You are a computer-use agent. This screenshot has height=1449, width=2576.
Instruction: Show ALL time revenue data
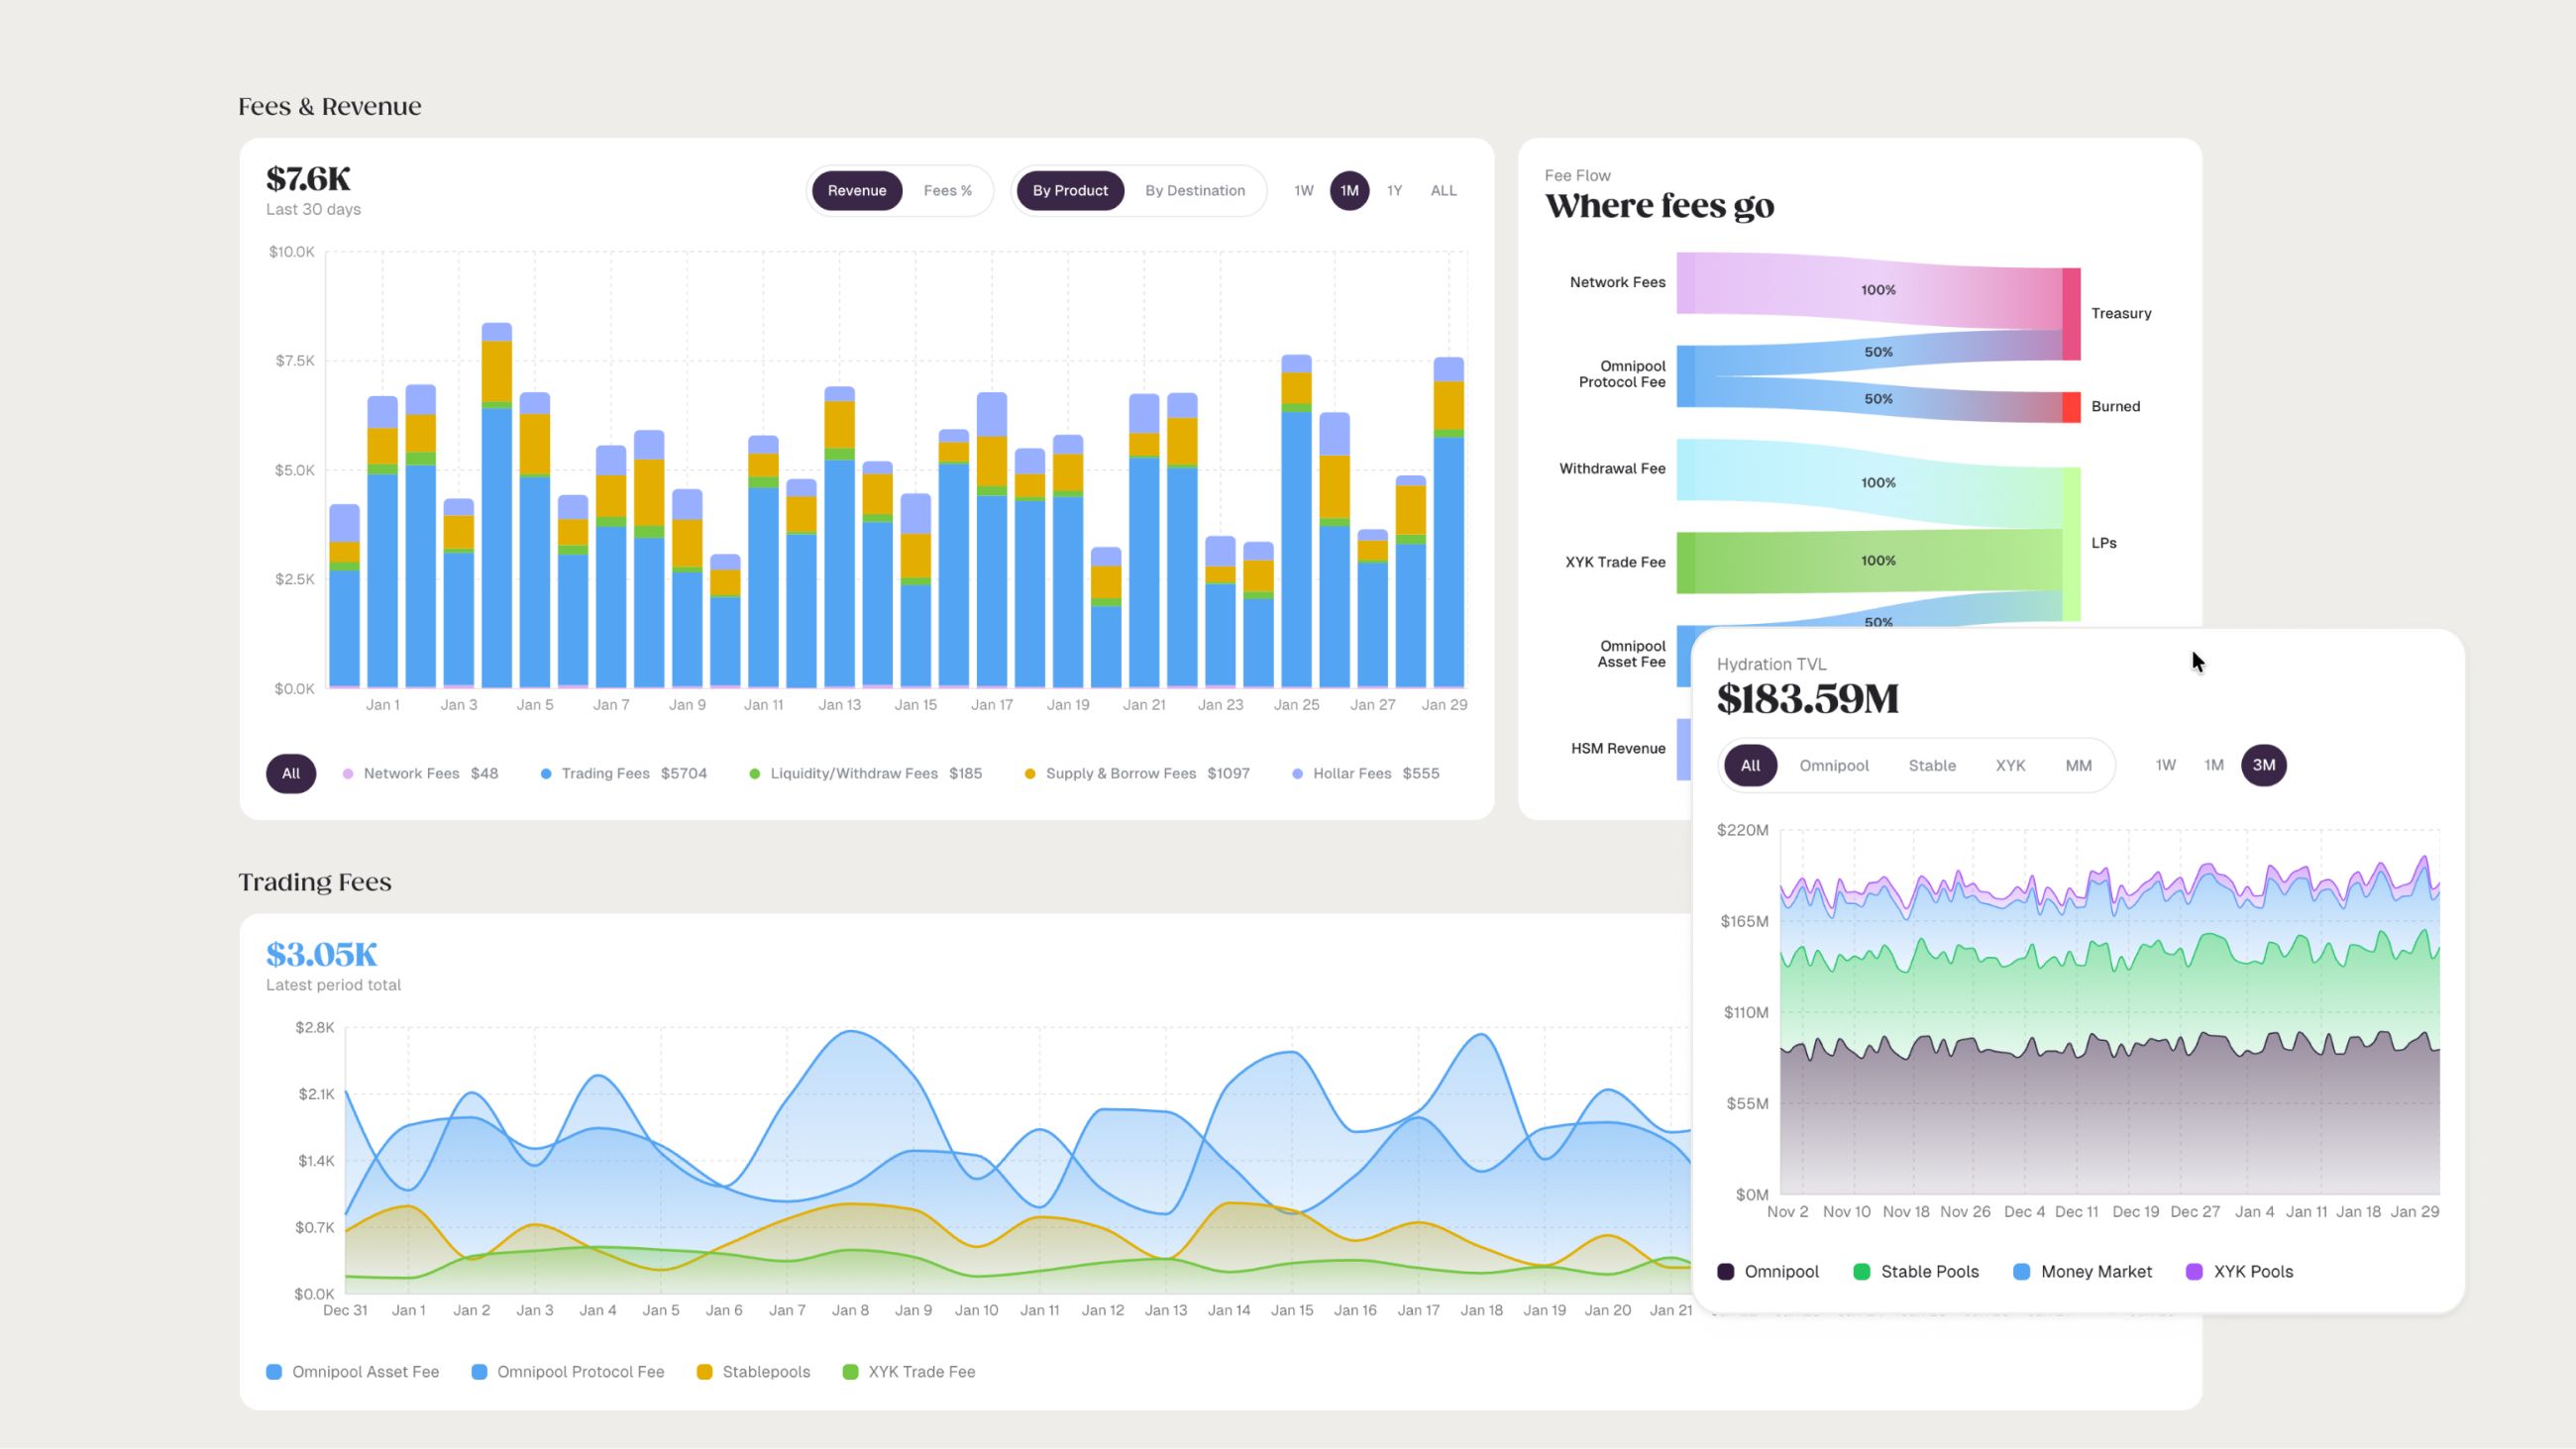[x=1442, y=190]
